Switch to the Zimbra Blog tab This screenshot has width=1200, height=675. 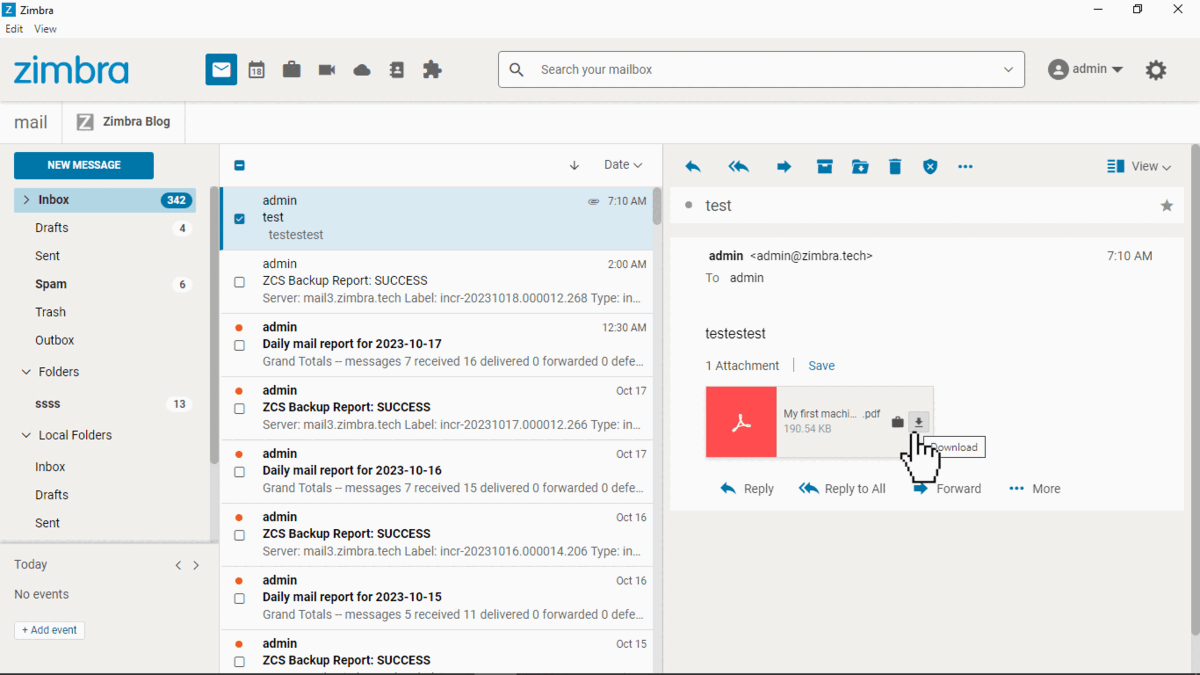tap(124, 121)
